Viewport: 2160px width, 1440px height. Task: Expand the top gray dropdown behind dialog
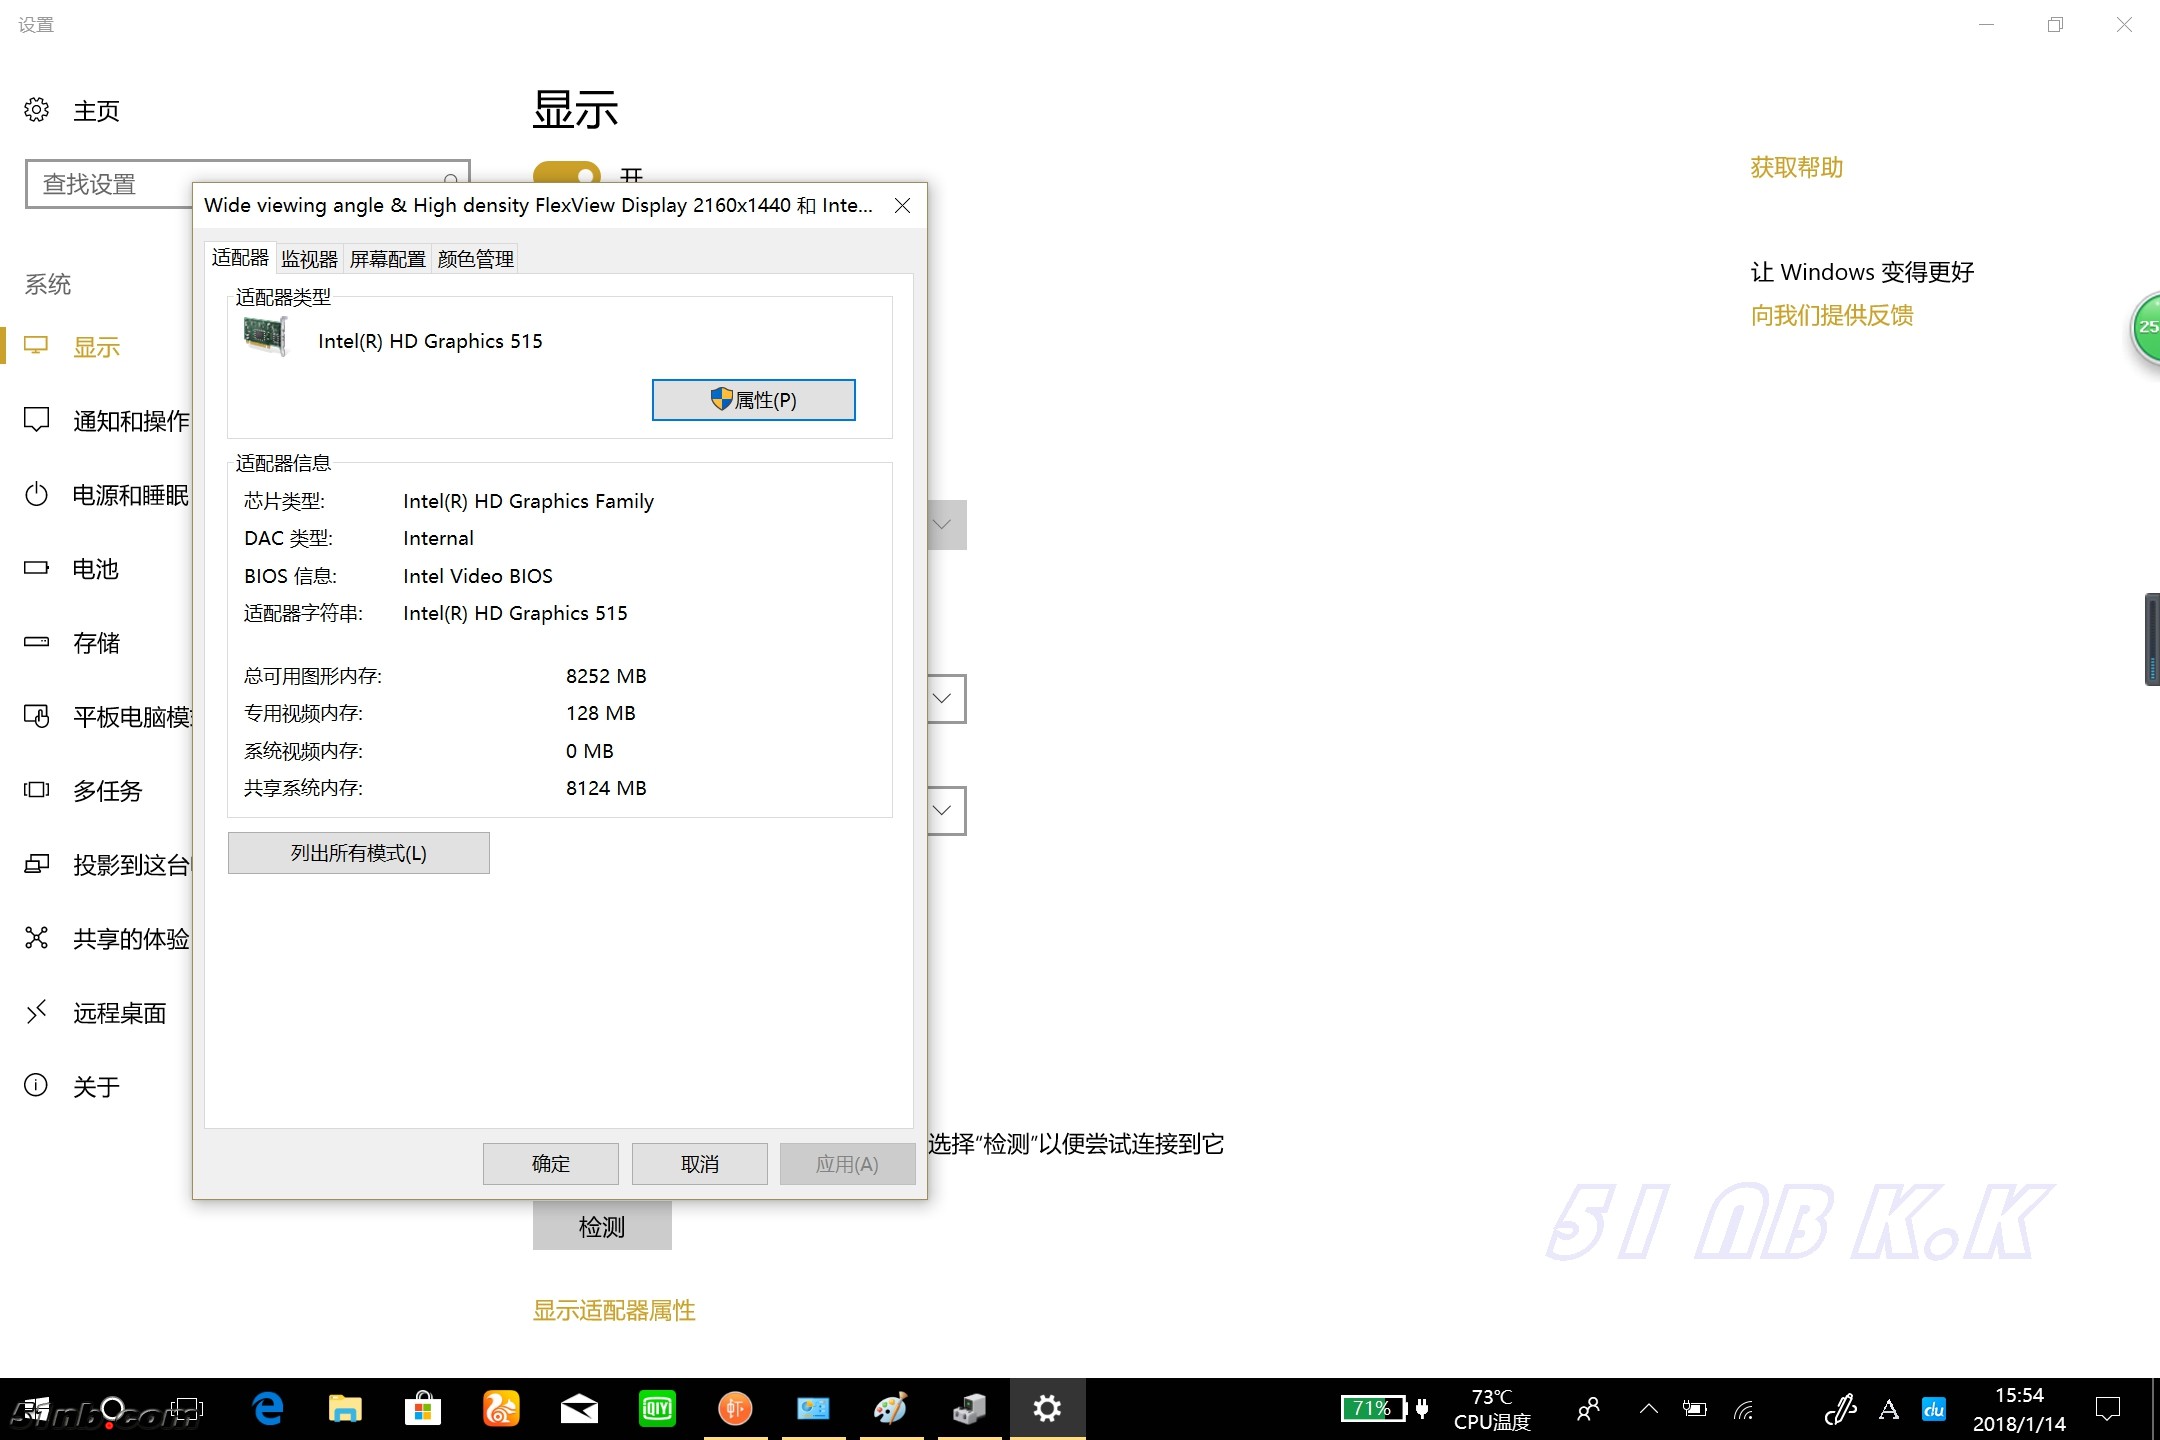coord(943,525)
